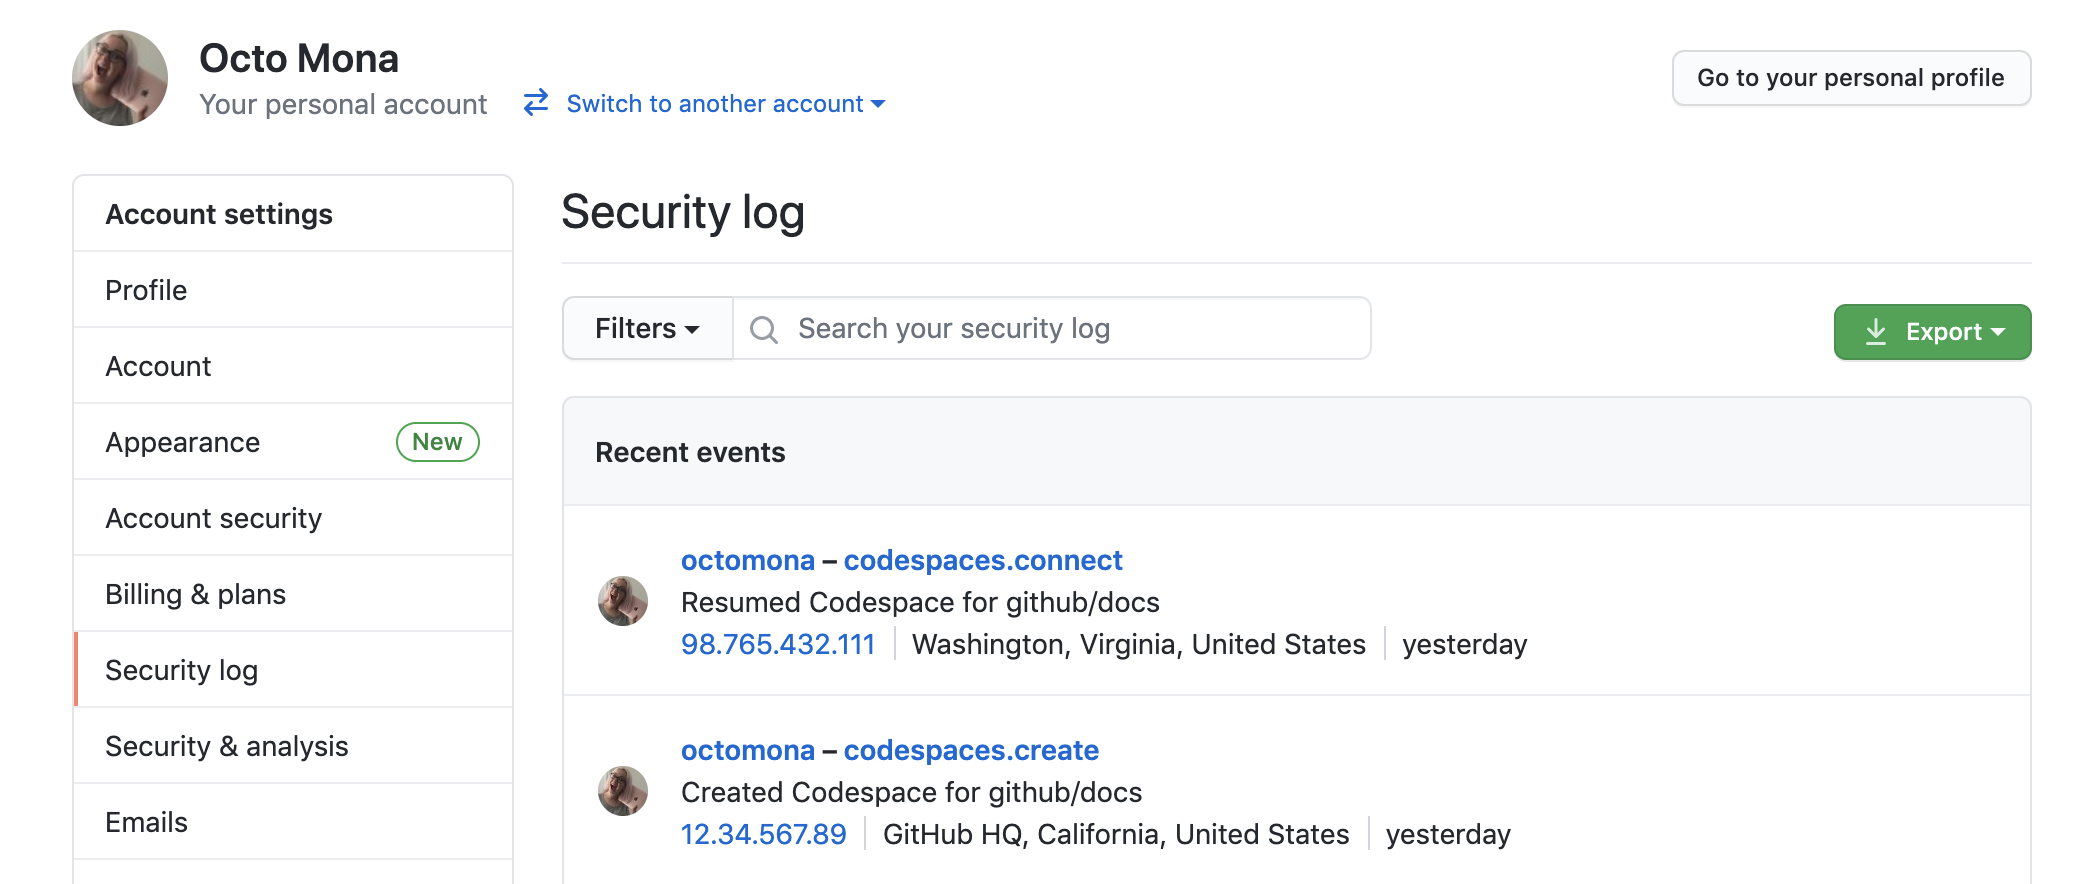The height and width of the screenshot is (884, 2086).
Task: Select Emails in the settings sidebar
Action: click(x=146, y=821)
